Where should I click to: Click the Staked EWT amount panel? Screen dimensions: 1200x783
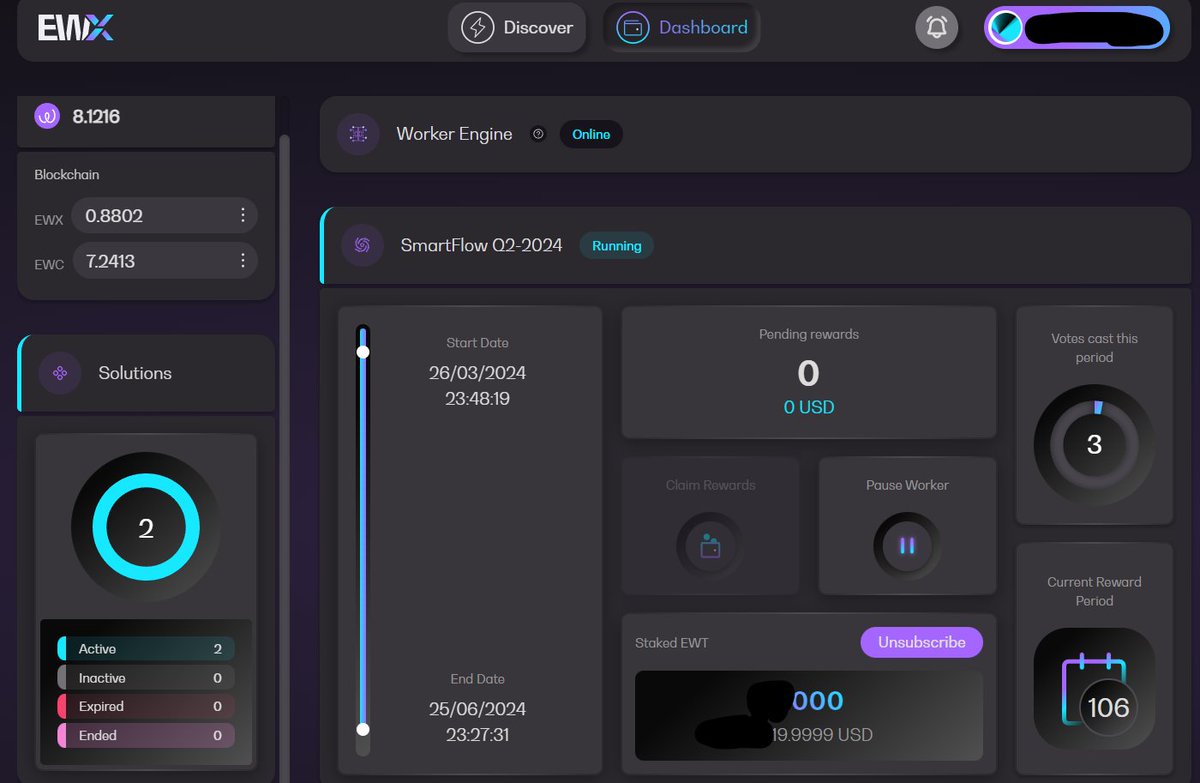[809, 716]
